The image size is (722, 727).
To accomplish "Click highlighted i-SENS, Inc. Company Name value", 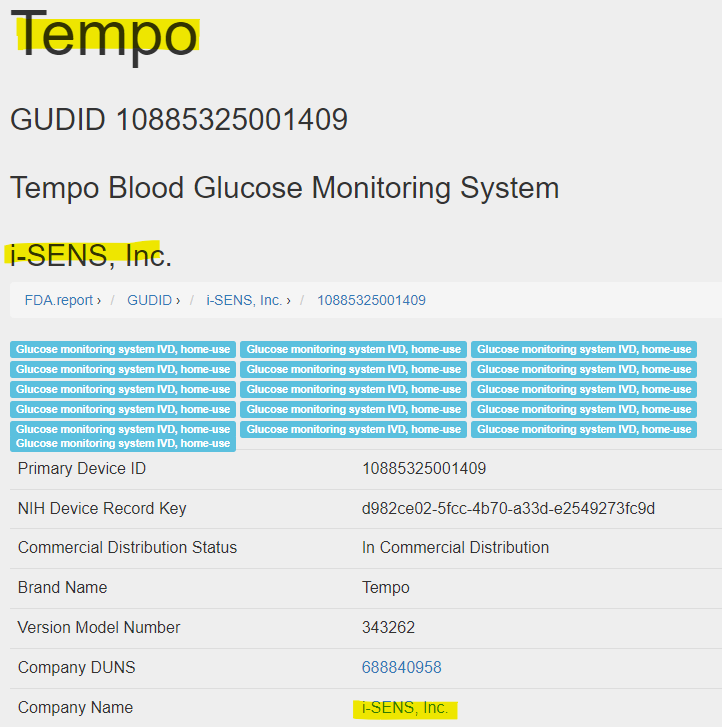I will point(405,708).
